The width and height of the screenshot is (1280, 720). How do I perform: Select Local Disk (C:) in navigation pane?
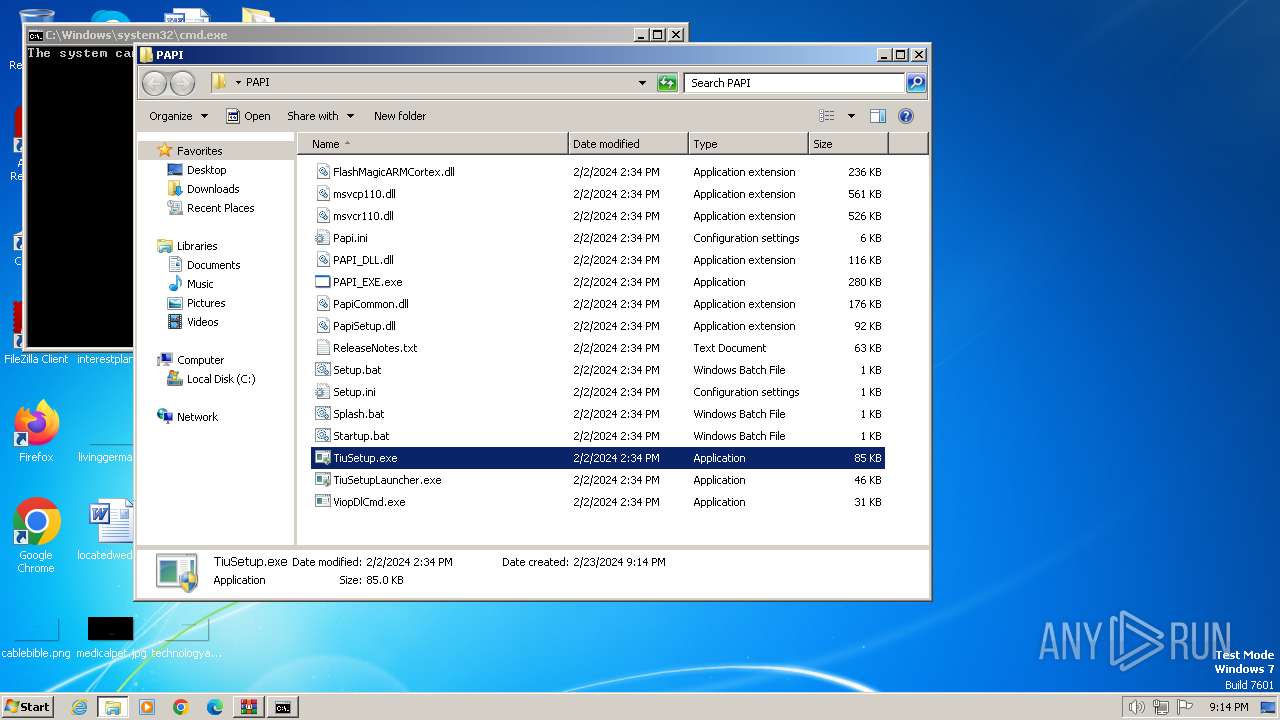tap(220, 379)
